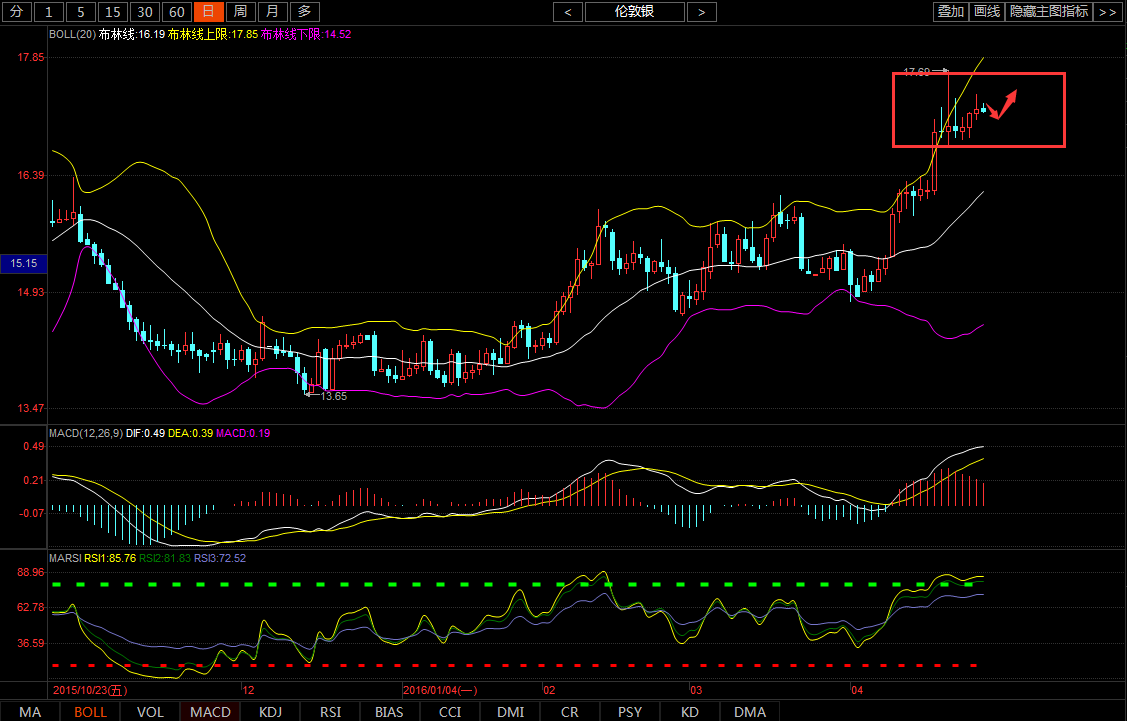Viewport: 1127px width, 721px height.
Task: Select the 5-minute period button
Action: coord(82,12)
